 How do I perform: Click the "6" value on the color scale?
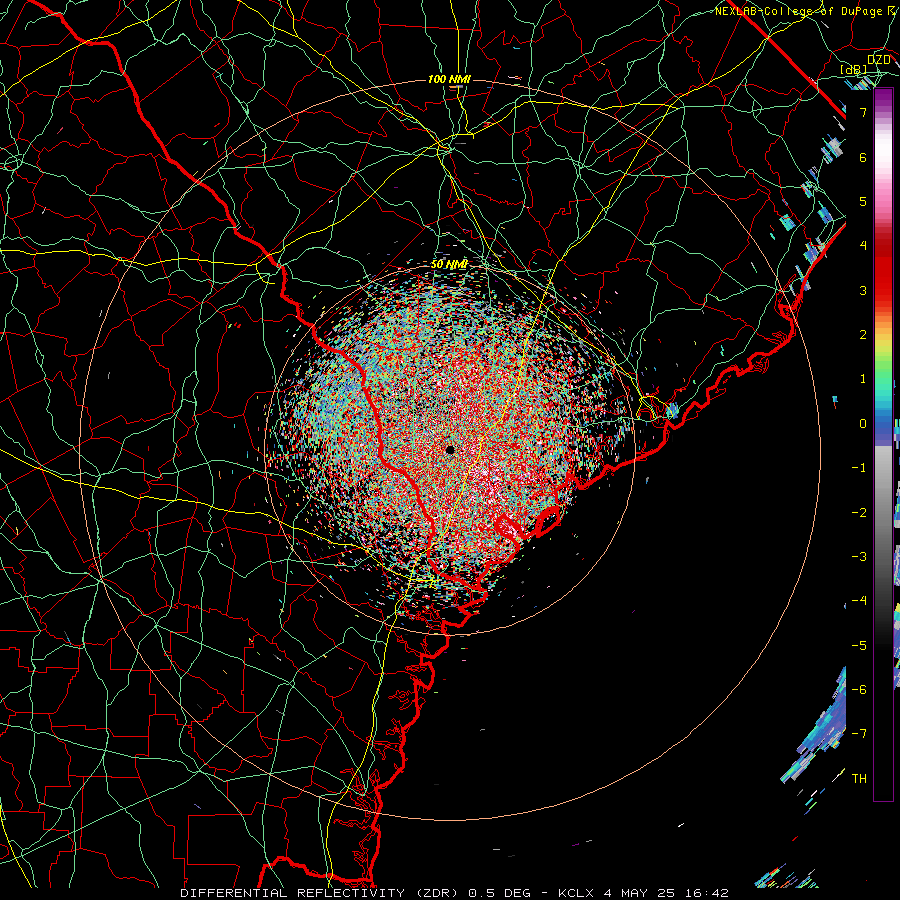pos(863,157)
